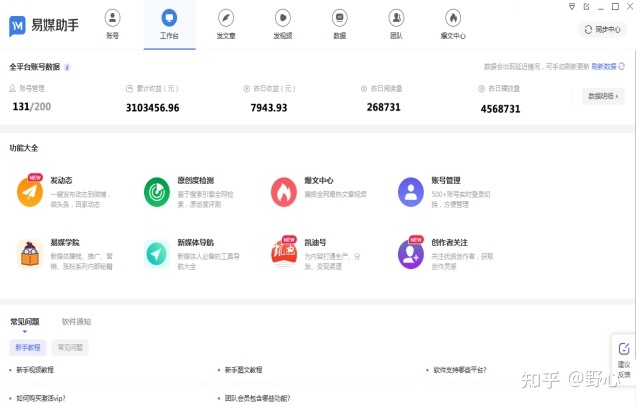
Task: Click the 新媒体导航 title text
Action: [x=195, y=243]
